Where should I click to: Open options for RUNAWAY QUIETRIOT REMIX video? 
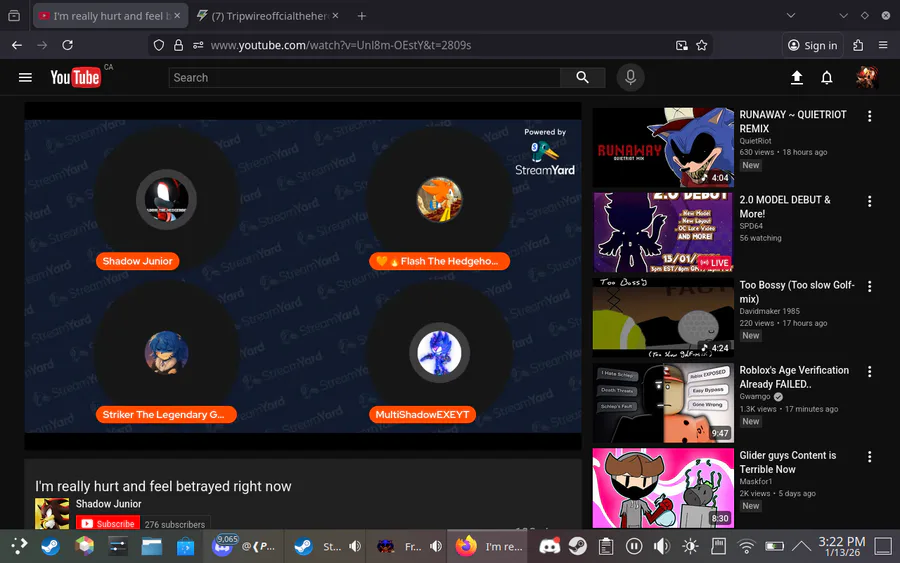point(870,116)
